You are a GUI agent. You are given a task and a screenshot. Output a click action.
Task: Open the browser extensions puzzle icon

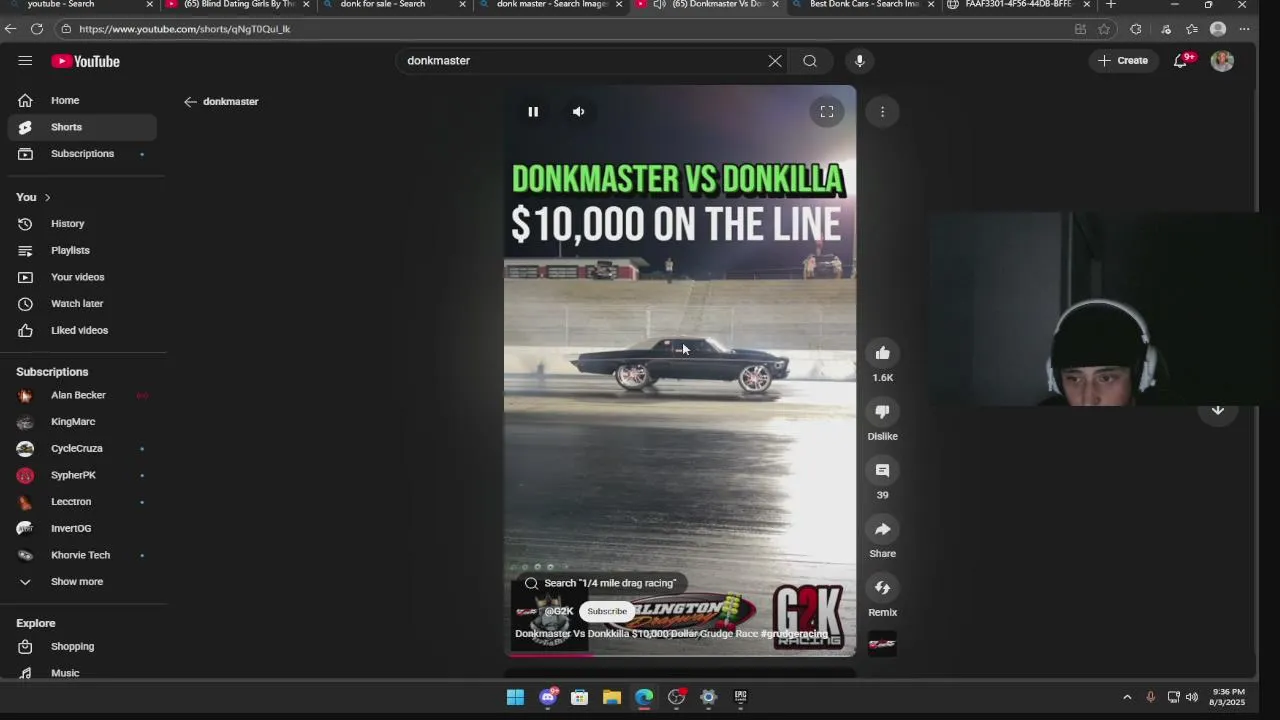(x=1135, y=29)
